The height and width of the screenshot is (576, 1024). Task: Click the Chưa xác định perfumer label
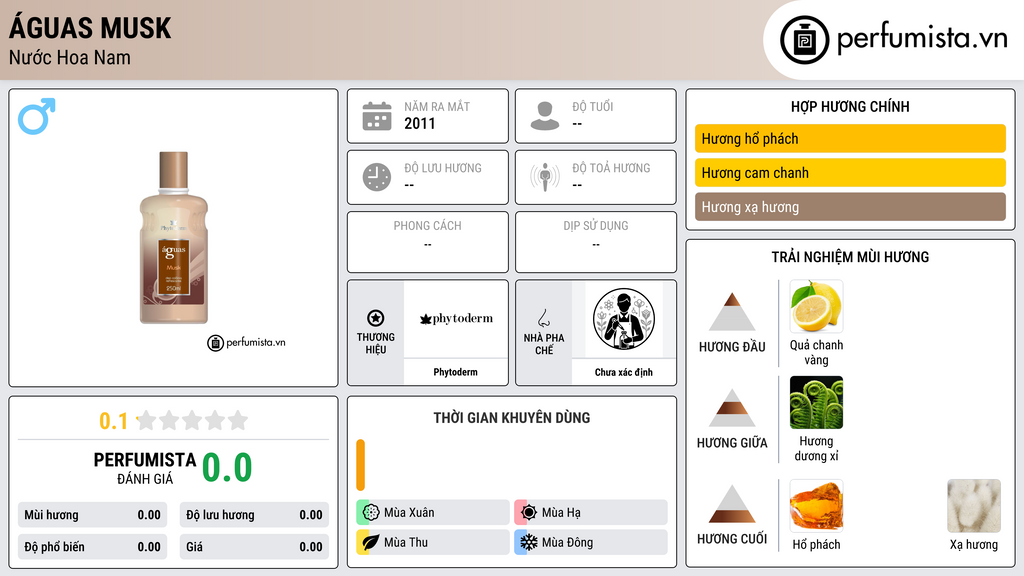[624, 372]
